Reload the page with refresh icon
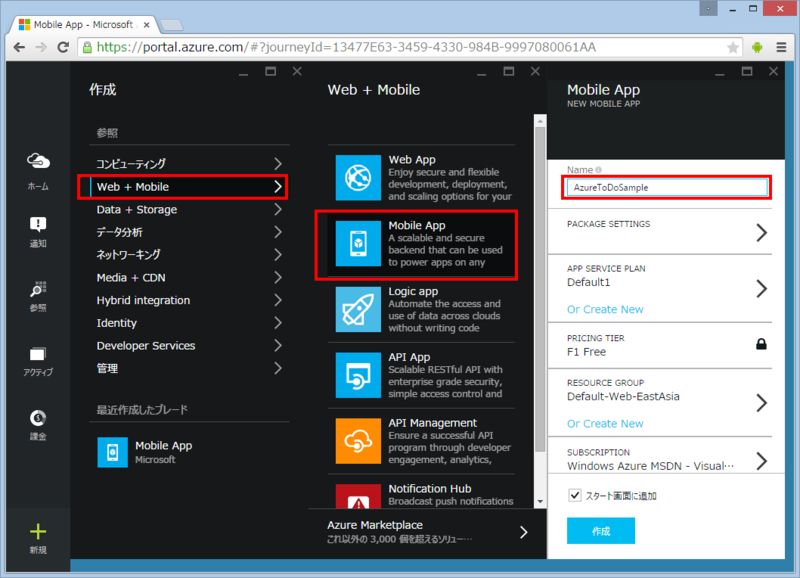800x578 pixels. click(63, 47)
